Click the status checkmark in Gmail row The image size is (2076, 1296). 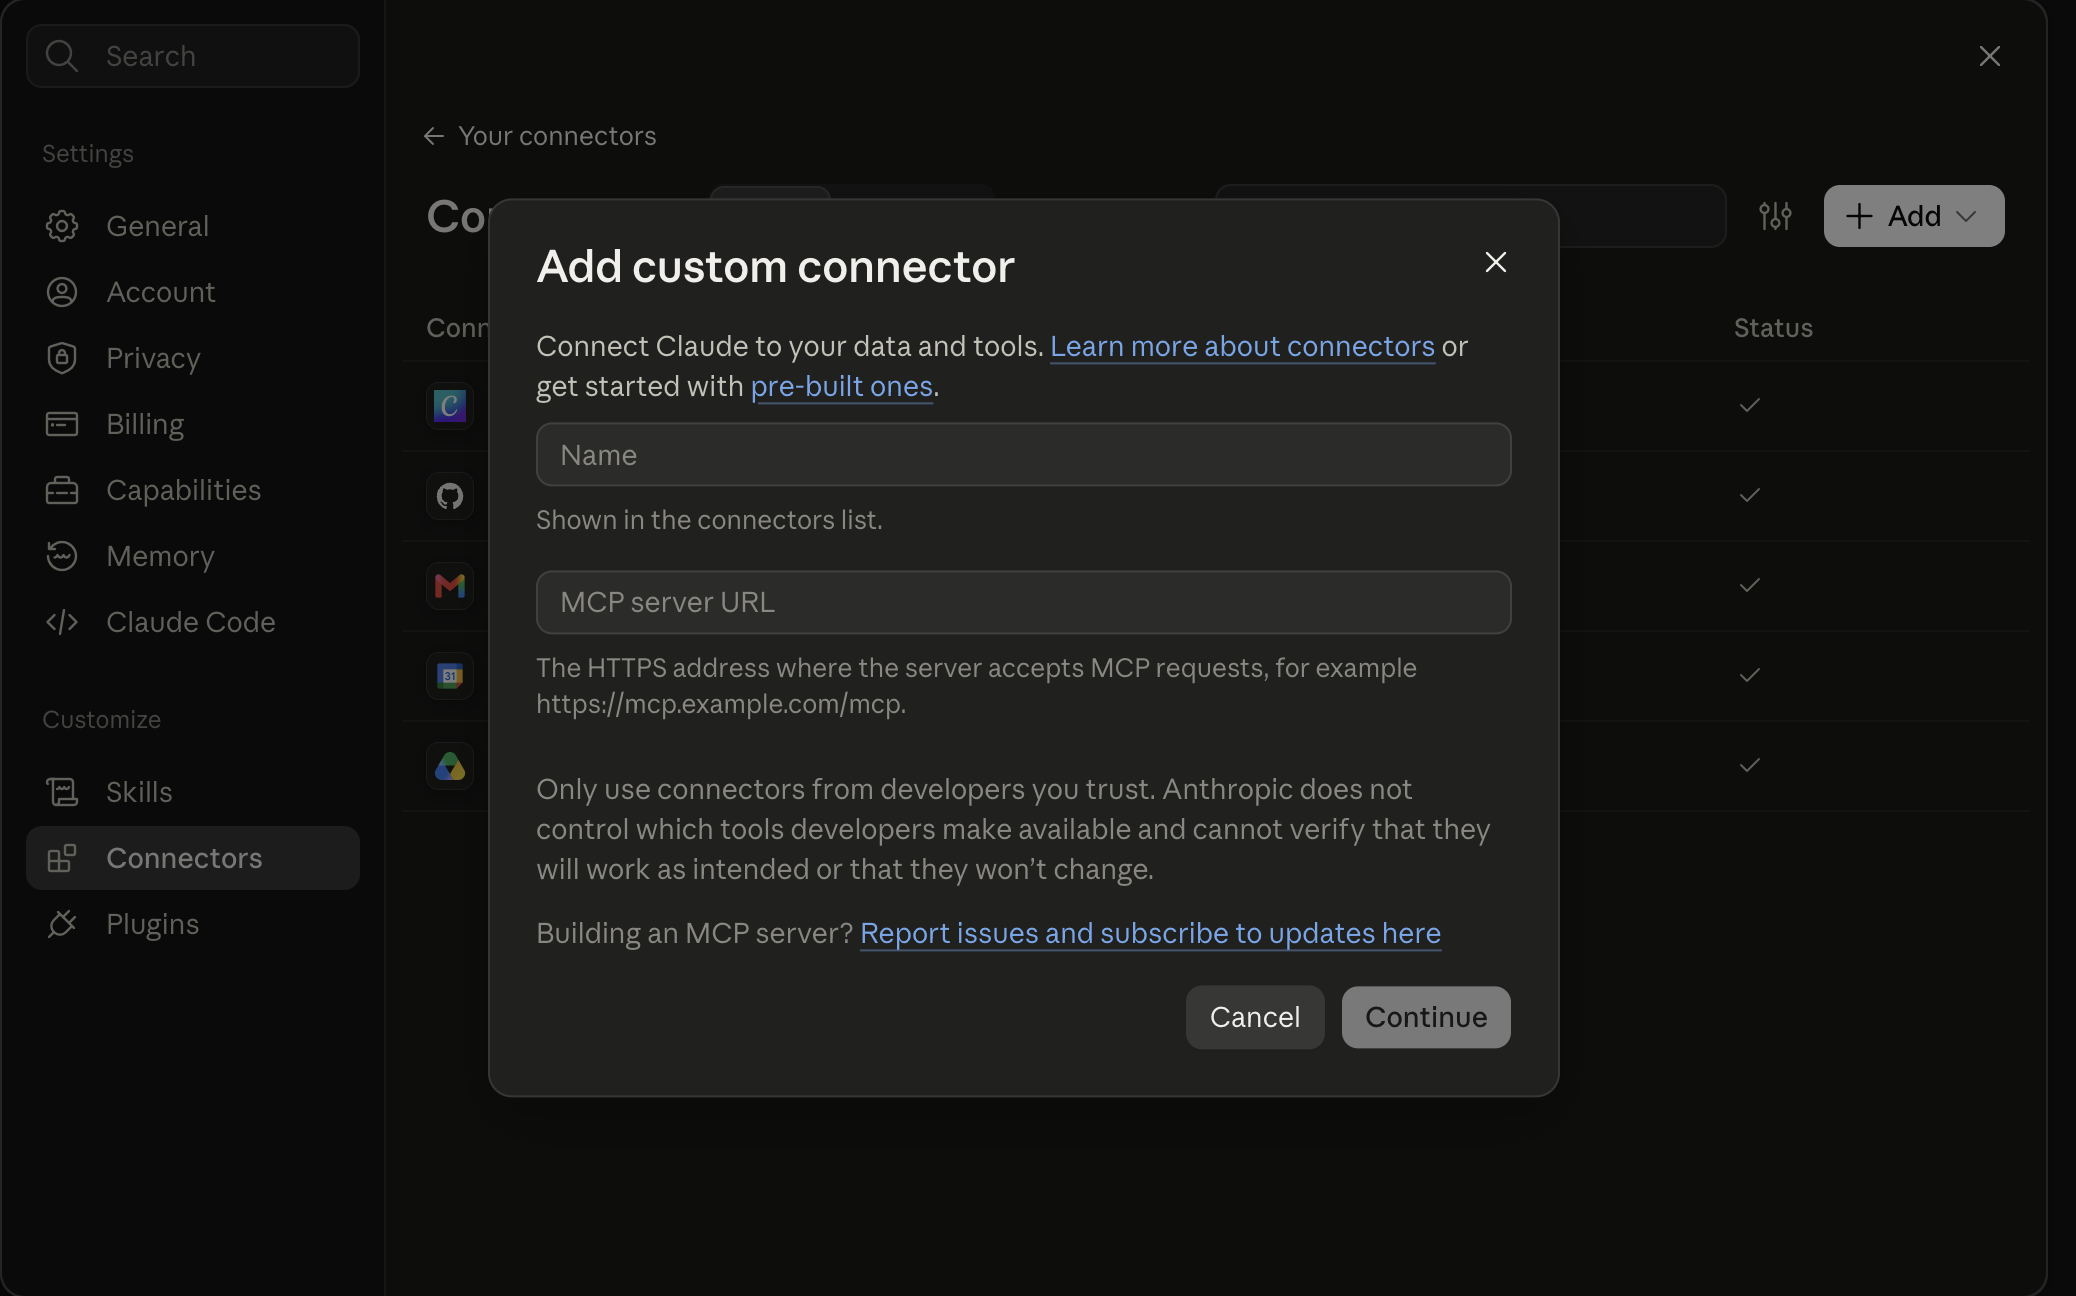click(x=1749, y=585)
